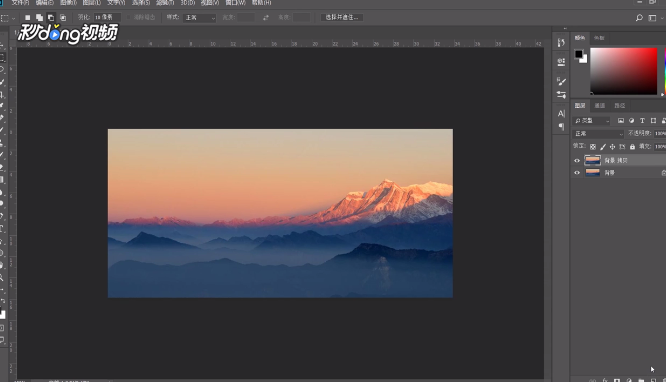666x382 pixels.
Task: Filter layers by shape layer icon
Action: [653, 121]
